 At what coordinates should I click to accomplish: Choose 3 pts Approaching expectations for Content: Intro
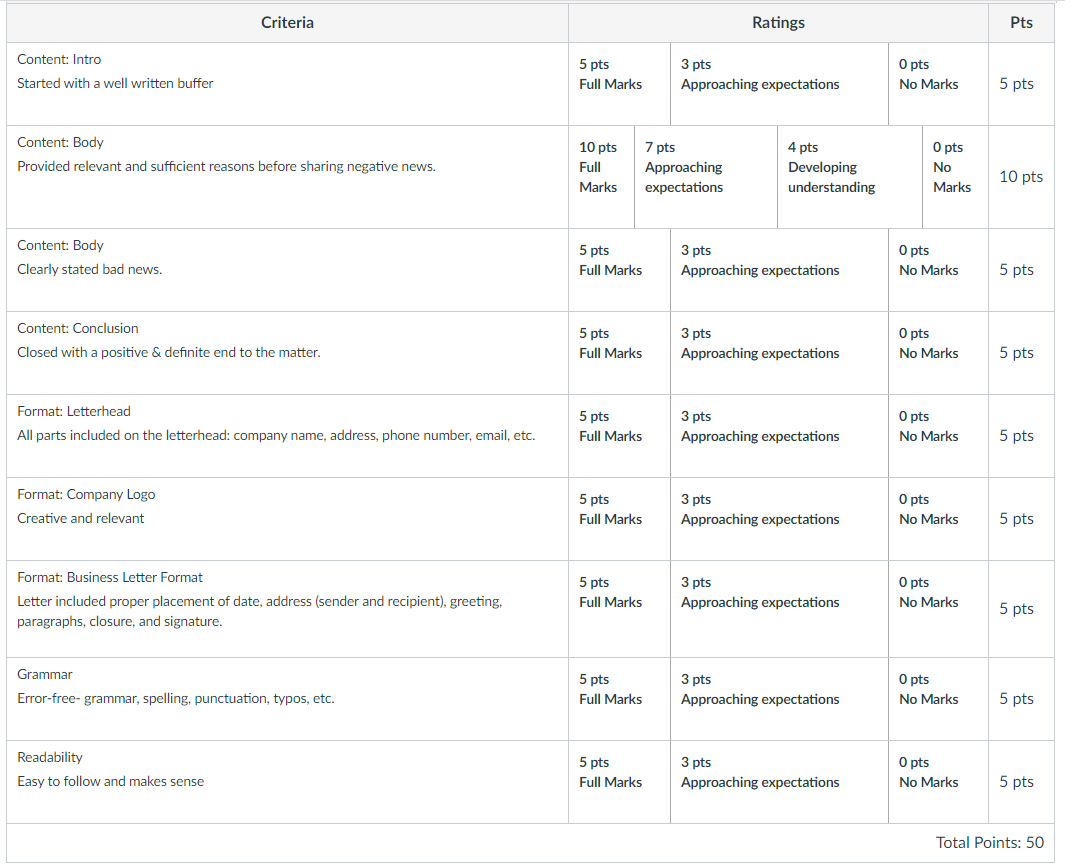click(x=779, y=84)
